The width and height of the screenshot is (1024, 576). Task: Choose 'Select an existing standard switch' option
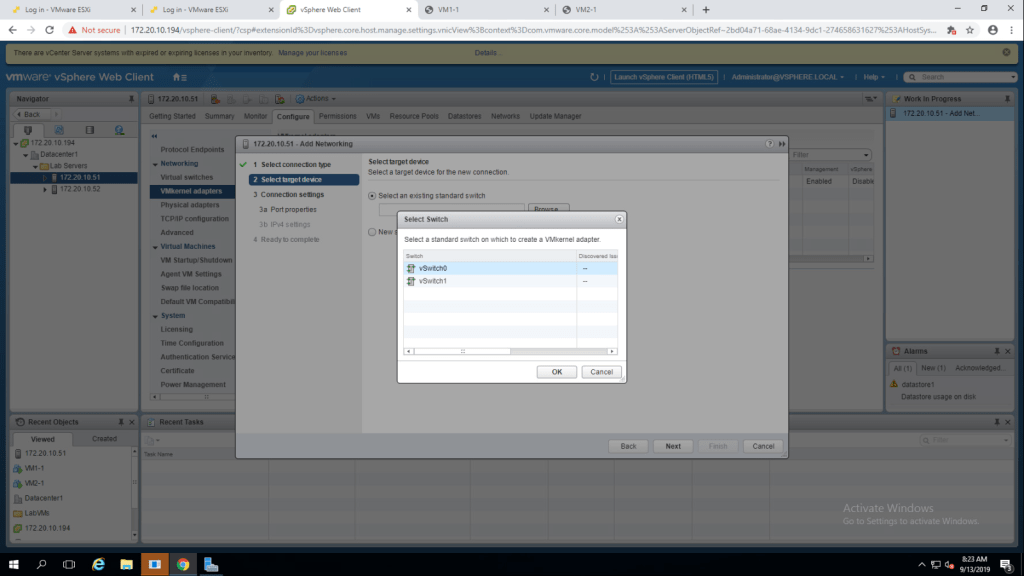point(373,196)
